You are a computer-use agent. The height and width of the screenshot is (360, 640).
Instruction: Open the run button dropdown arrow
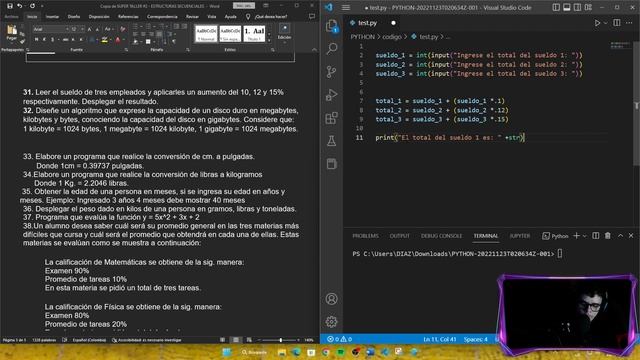click(605, 23)
